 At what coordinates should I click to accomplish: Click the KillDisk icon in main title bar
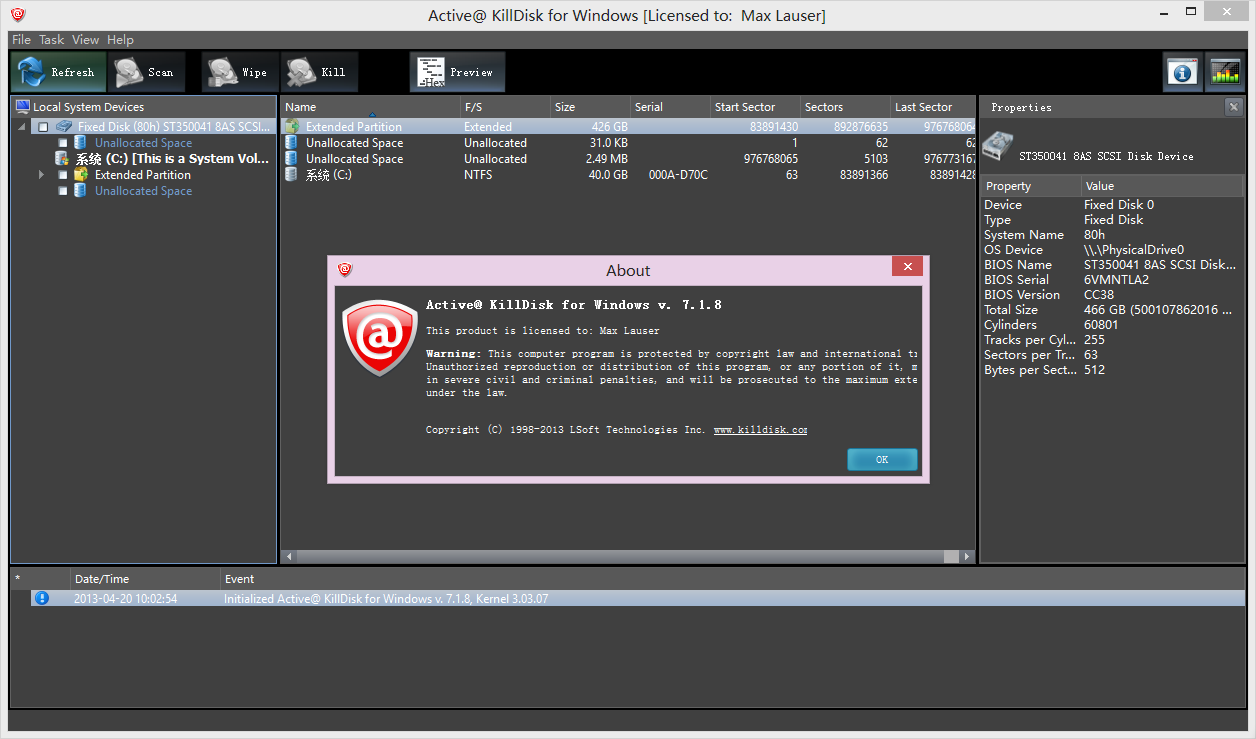pyautogui.click(x=17, y=15)
